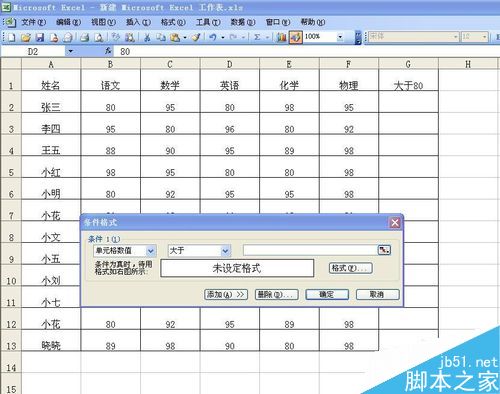Cancel with the 取消 button

pyautogui.click(x=377, y=294)
